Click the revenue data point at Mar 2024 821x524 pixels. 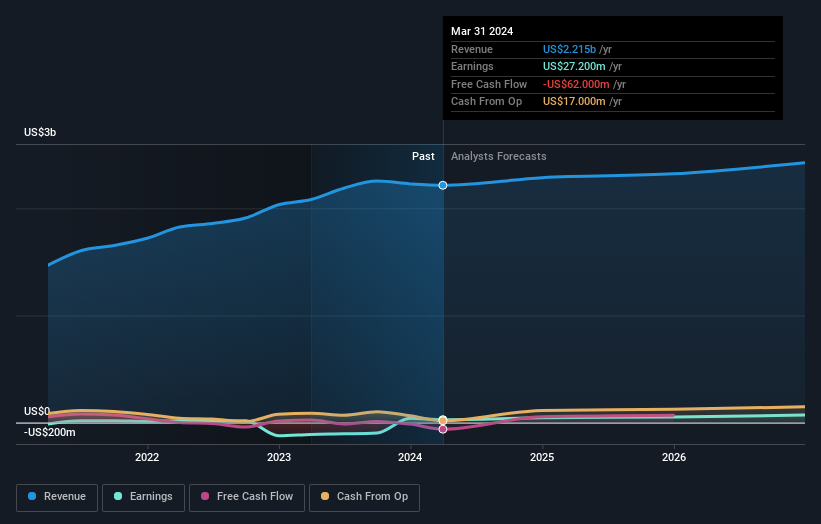coord(443,185)
